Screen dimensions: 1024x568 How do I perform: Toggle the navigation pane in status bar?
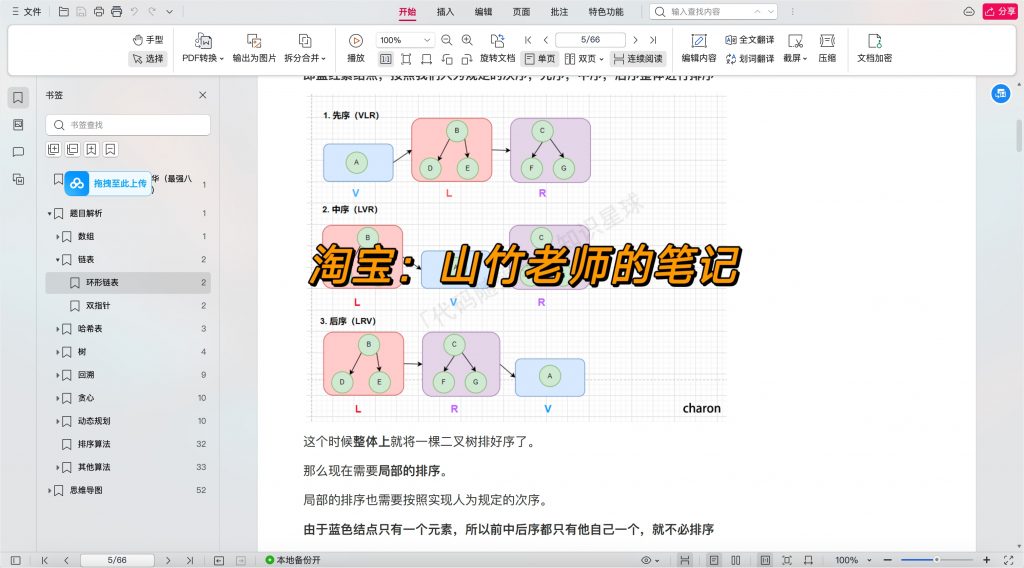click(x=16, y=560)
